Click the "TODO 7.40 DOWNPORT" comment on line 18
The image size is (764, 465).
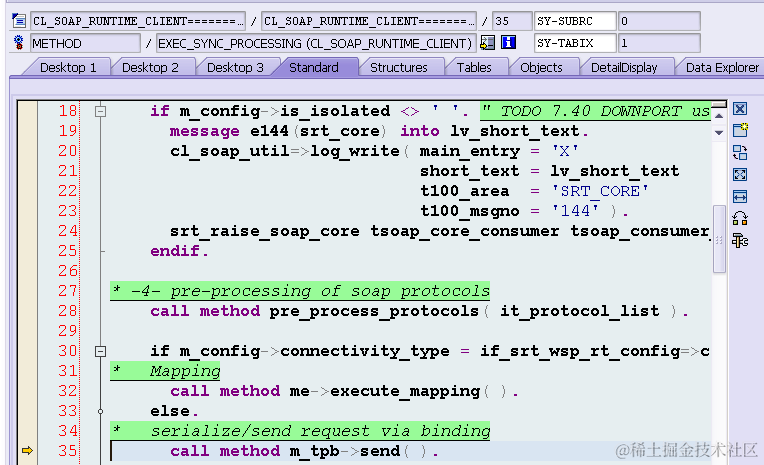tap(590, 111)
